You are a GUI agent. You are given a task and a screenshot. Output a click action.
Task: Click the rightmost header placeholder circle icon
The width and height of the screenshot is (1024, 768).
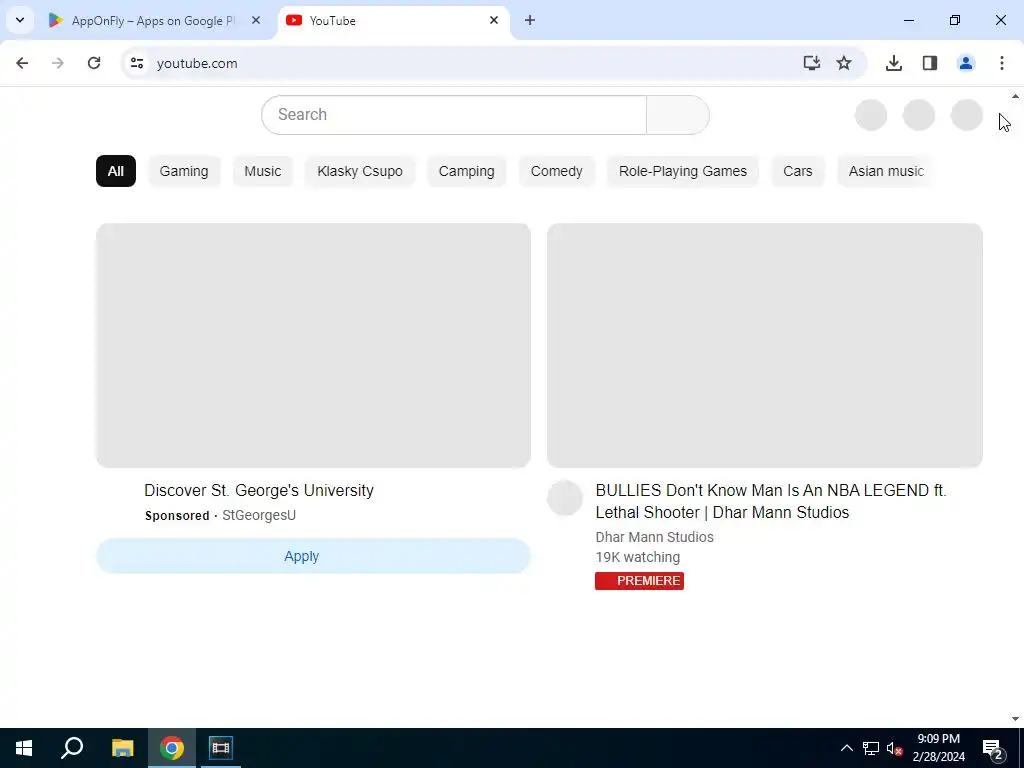967,116
